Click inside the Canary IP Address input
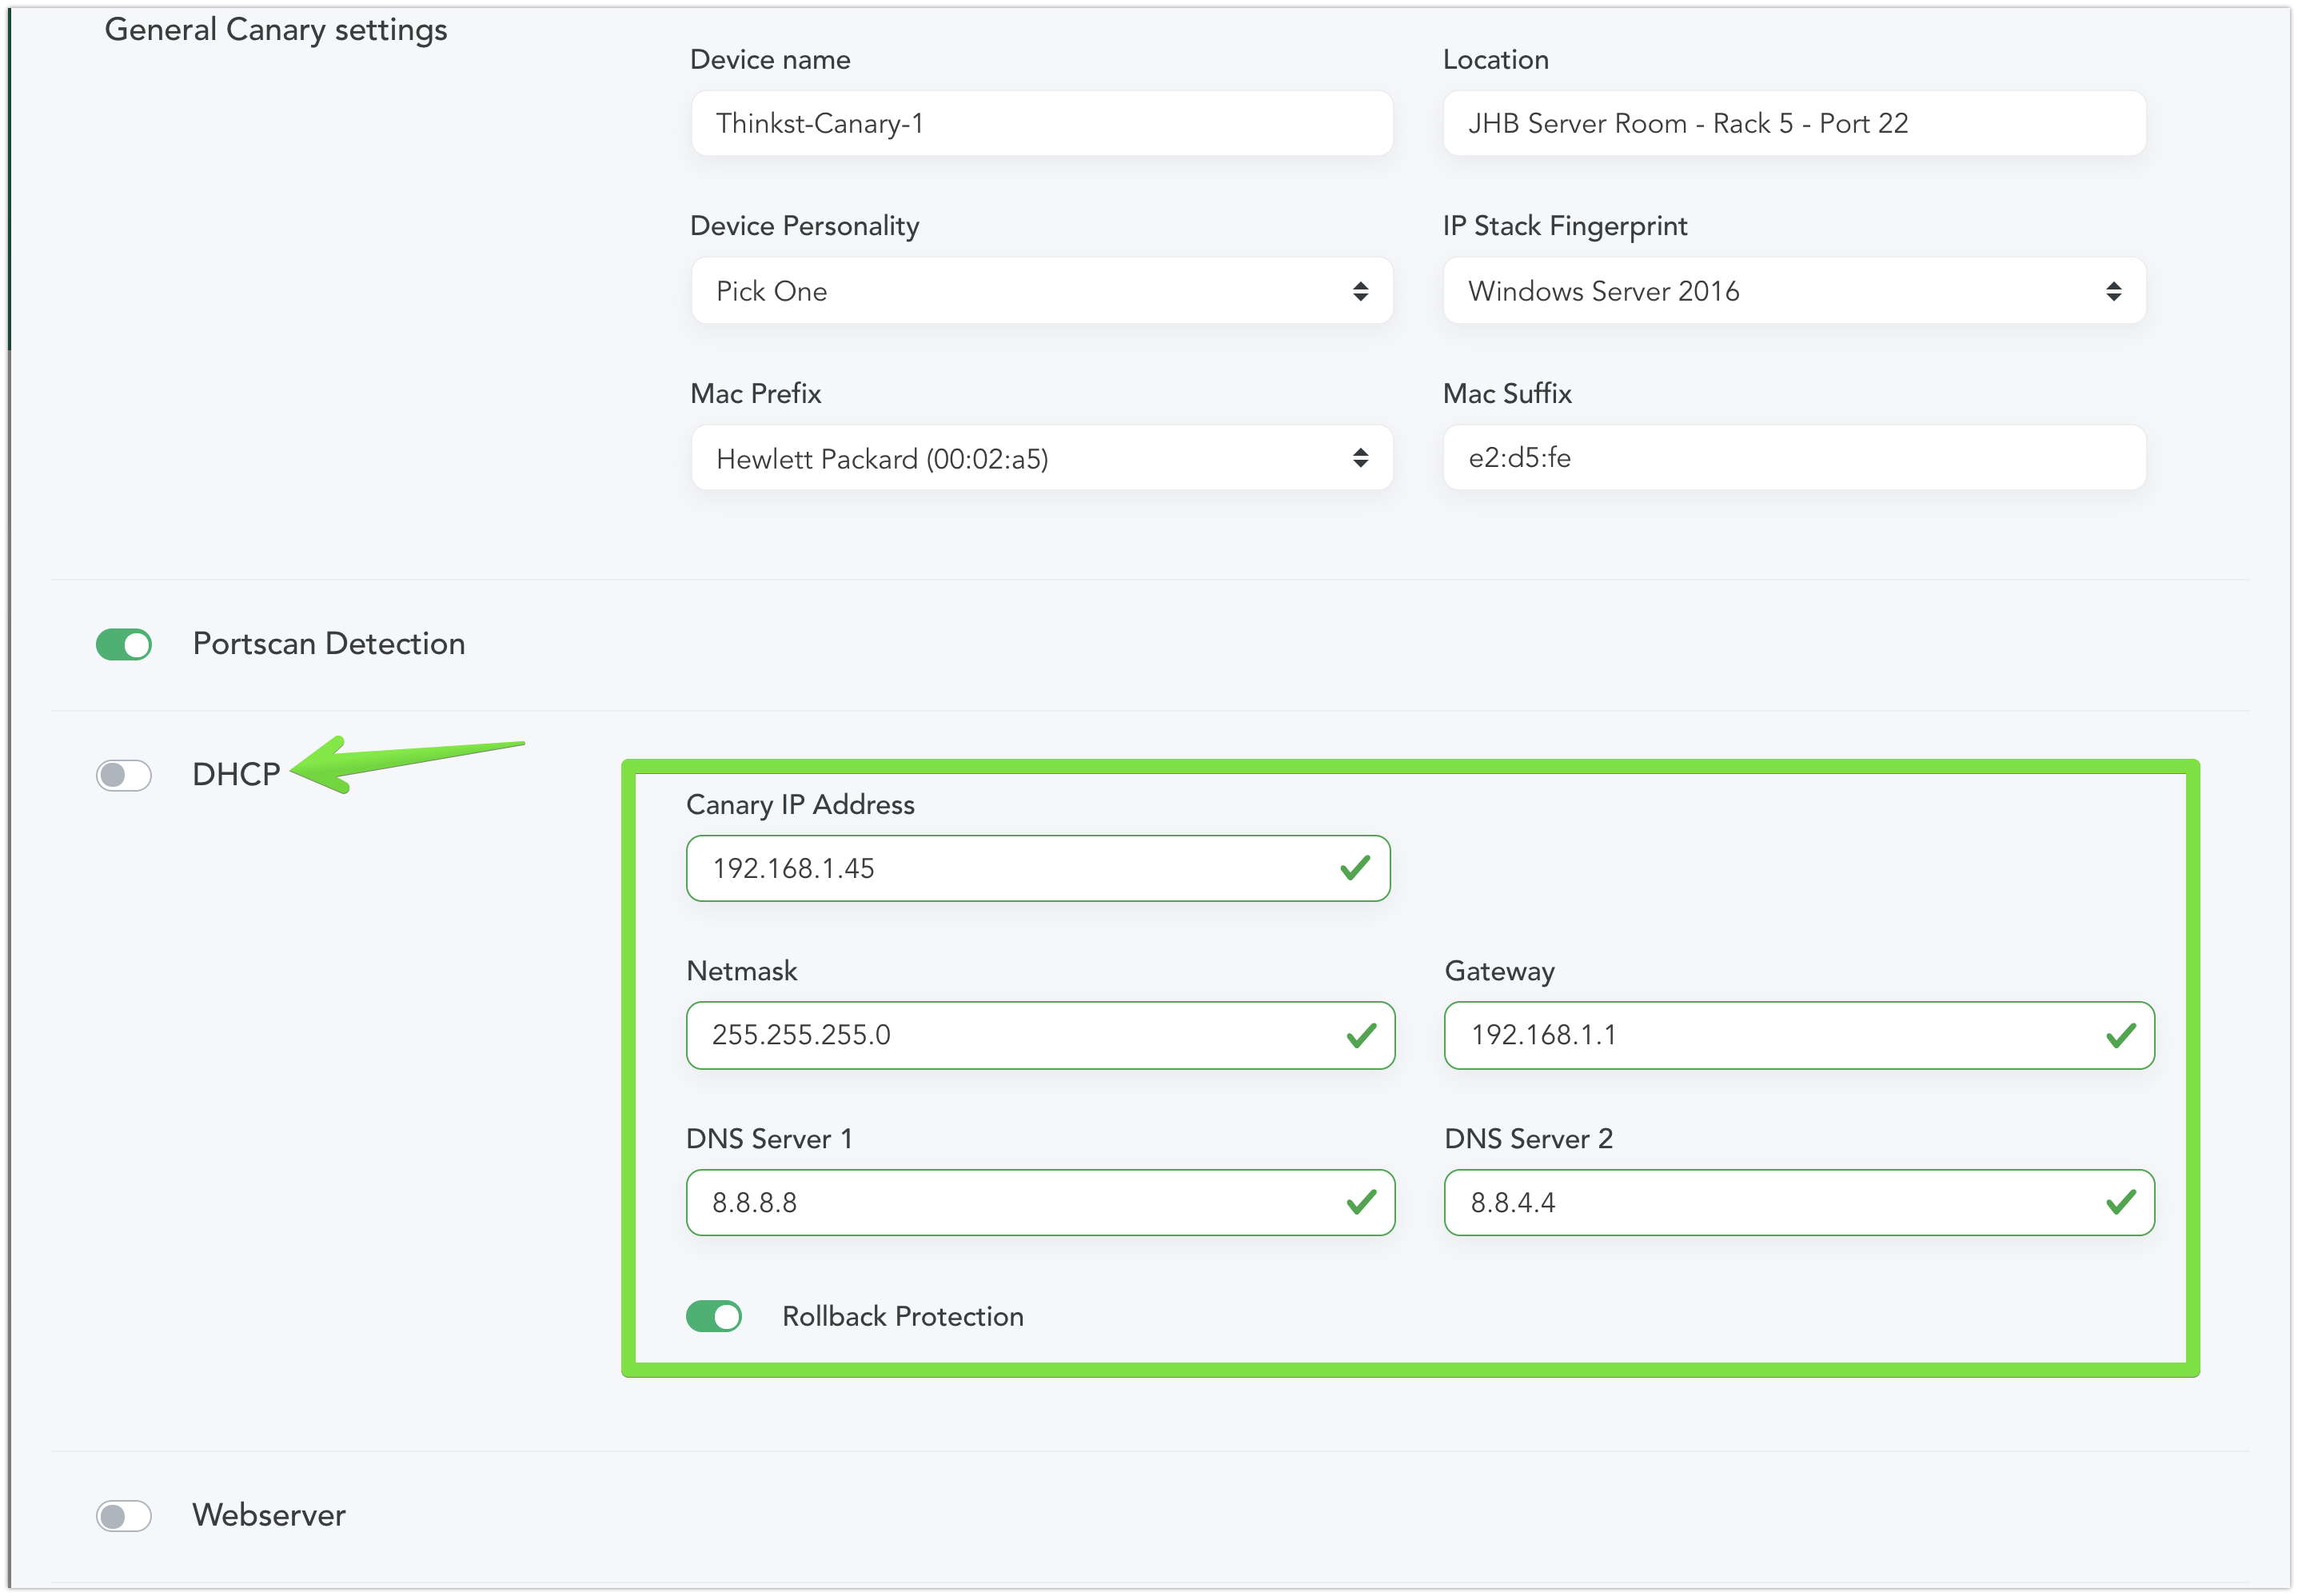Image resolution: width=2298 pixels, height=1596 pixels. pyautogui.click(x=1000, y=868)
